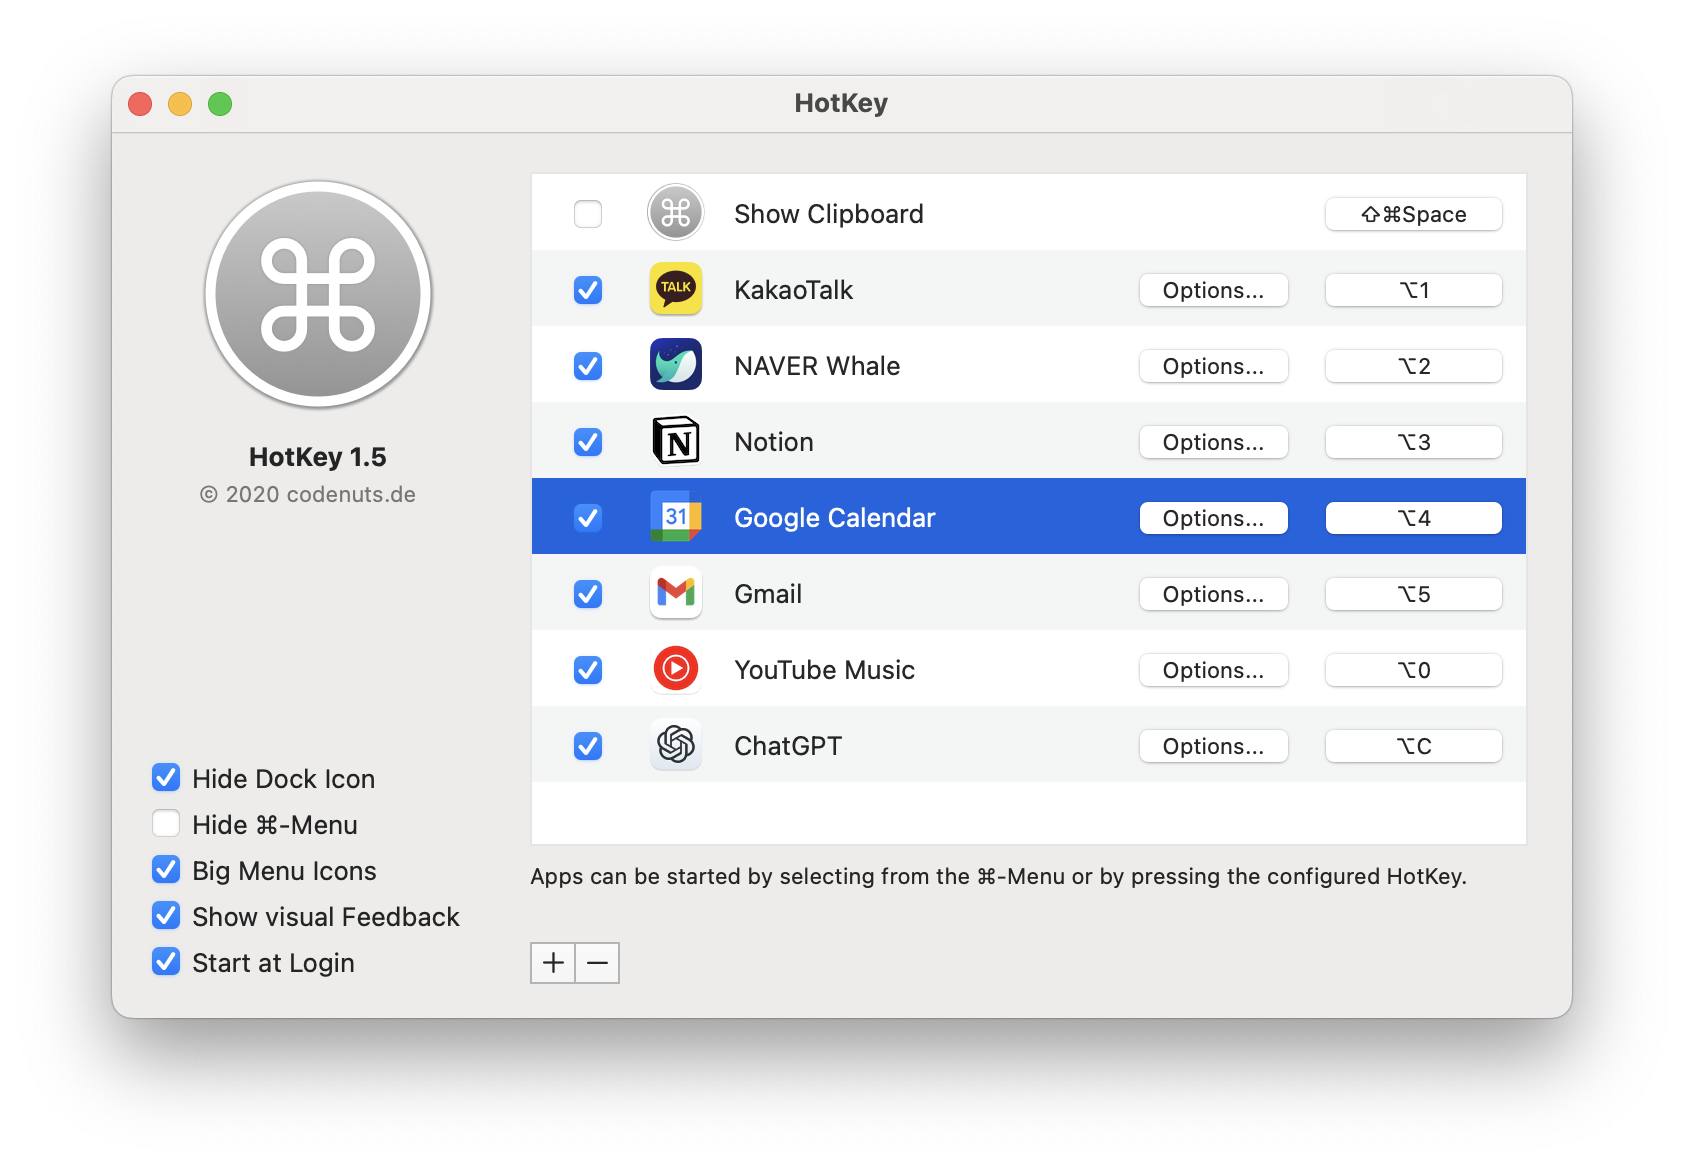
Task: Click the large HotKey command logo
Action: pos(318,295)
